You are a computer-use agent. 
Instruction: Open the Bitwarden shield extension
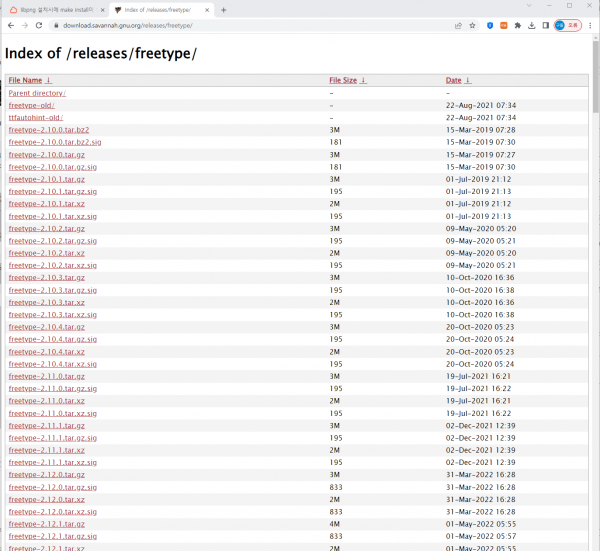pyautogui.click(x=490, y=26)
